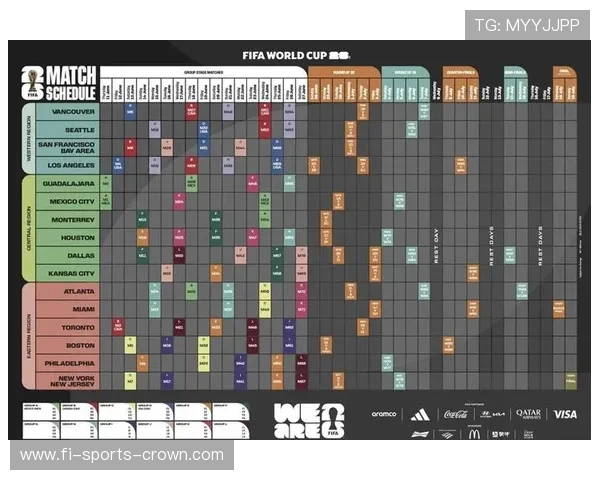Select the Semi-Finals header

coord(515,72)
